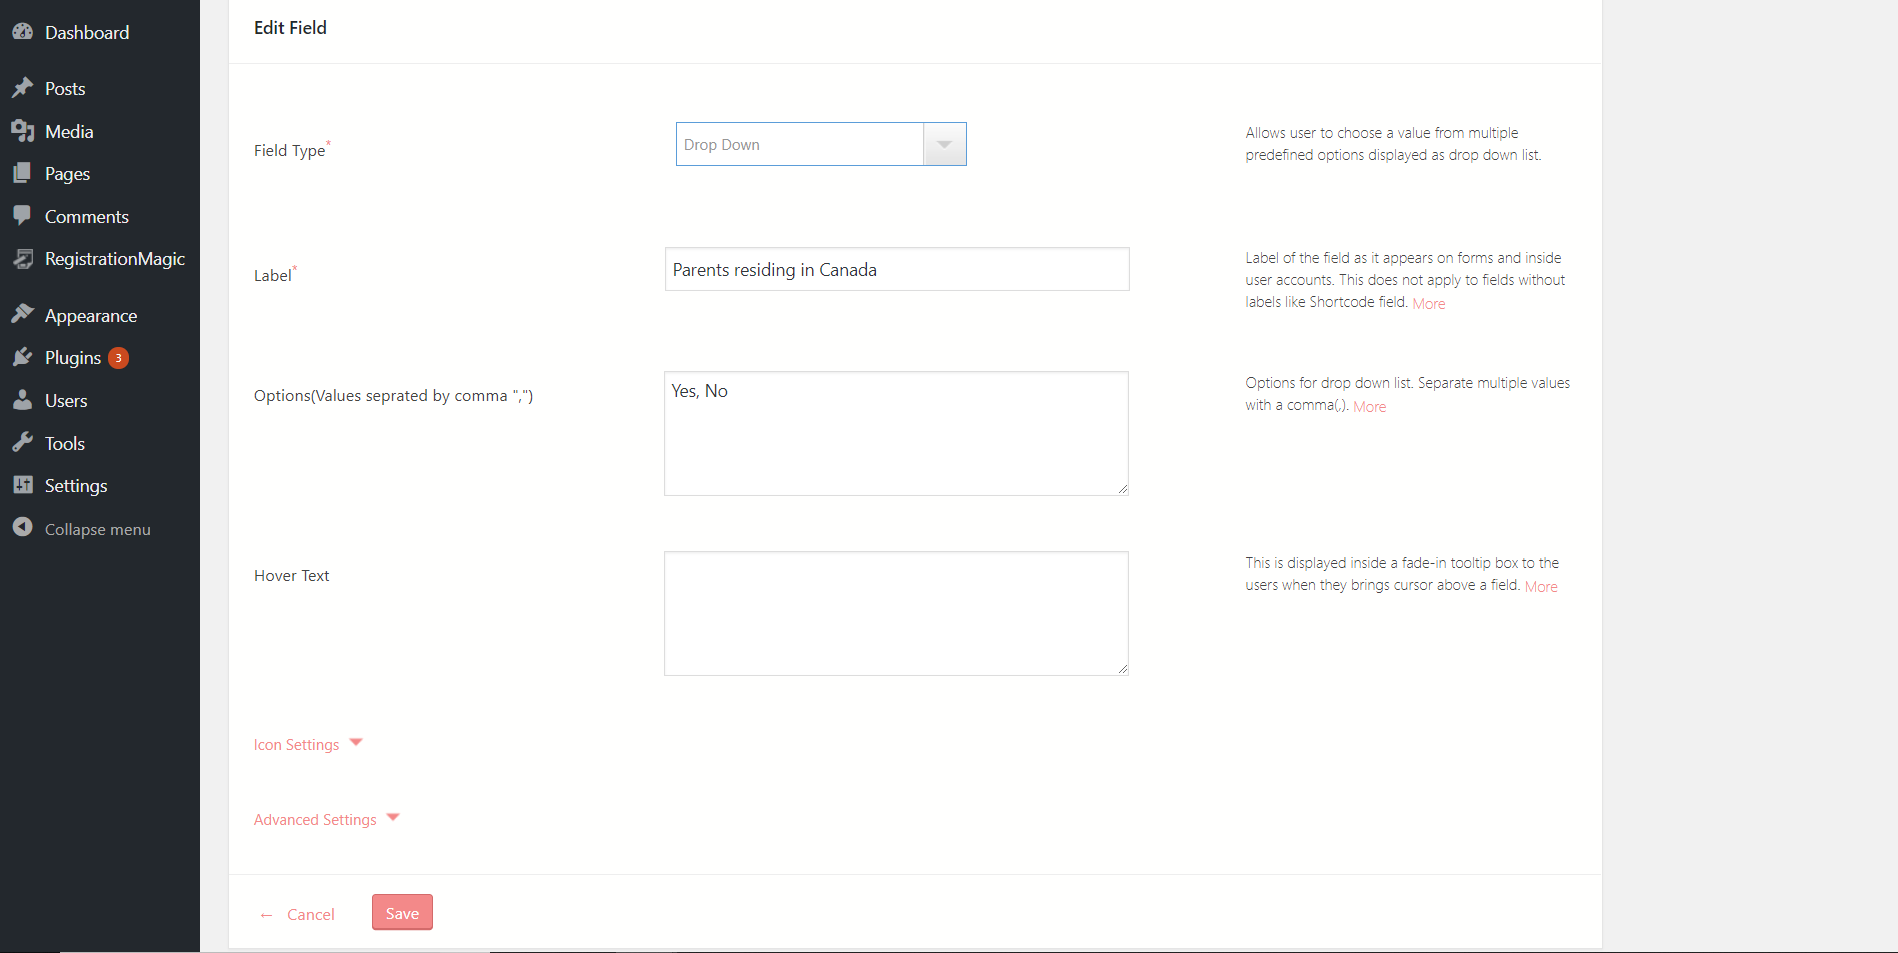Open the Field Type dropdown
Viewport: 1898px width, 953px height.
coord(943,143)
